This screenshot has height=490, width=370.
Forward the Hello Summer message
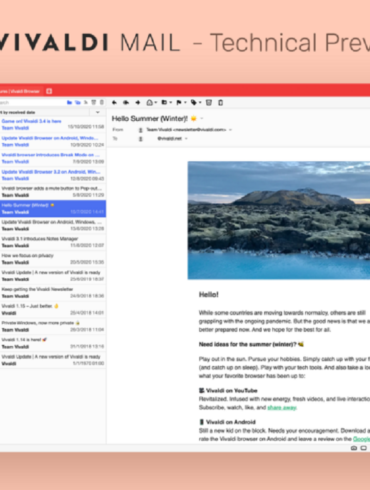(x=138, y=103)
